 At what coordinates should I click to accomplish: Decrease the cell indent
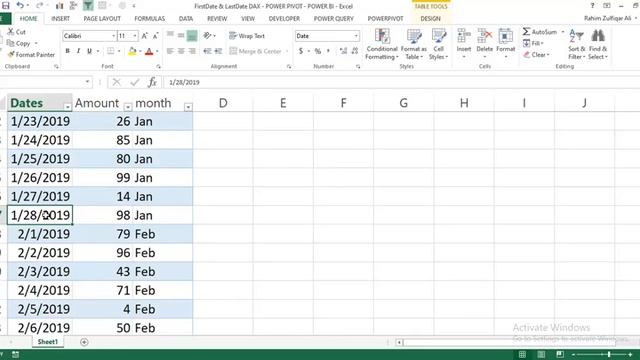(x=207, y=51)
